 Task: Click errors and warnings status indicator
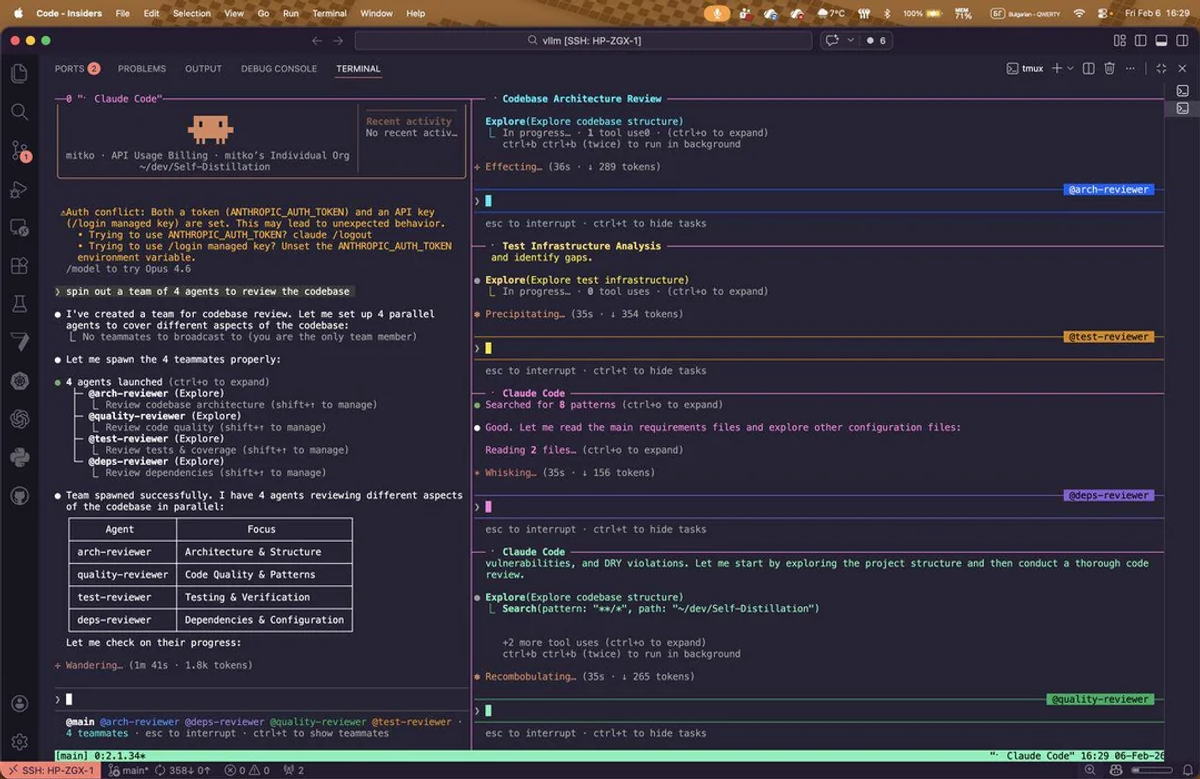pyautogui.click(x=248, y=771)
